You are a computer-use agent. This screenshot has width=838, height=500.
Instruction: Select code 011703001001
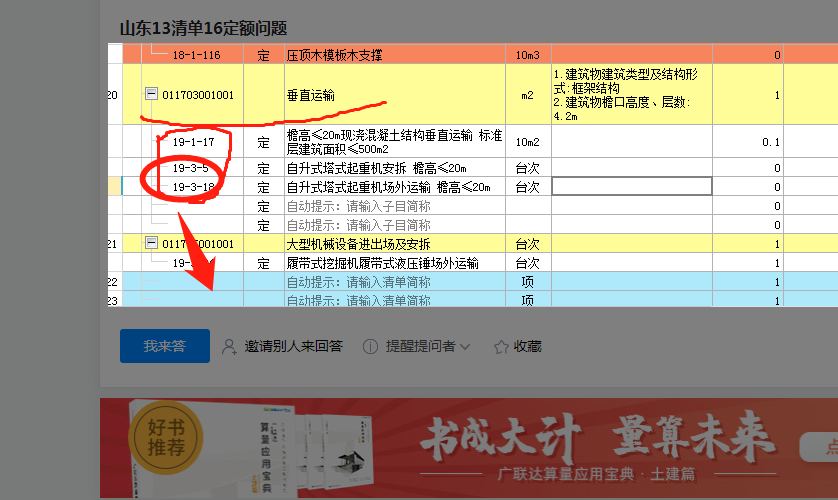pos(198,95)
